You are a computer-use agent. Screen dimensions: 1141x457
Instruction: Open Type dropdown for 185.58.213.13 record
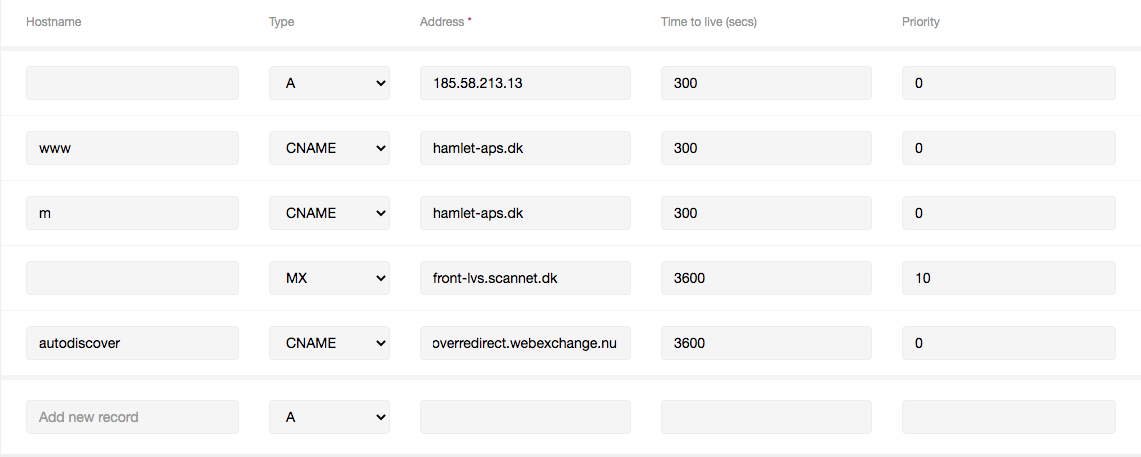[x=329, y=83]
